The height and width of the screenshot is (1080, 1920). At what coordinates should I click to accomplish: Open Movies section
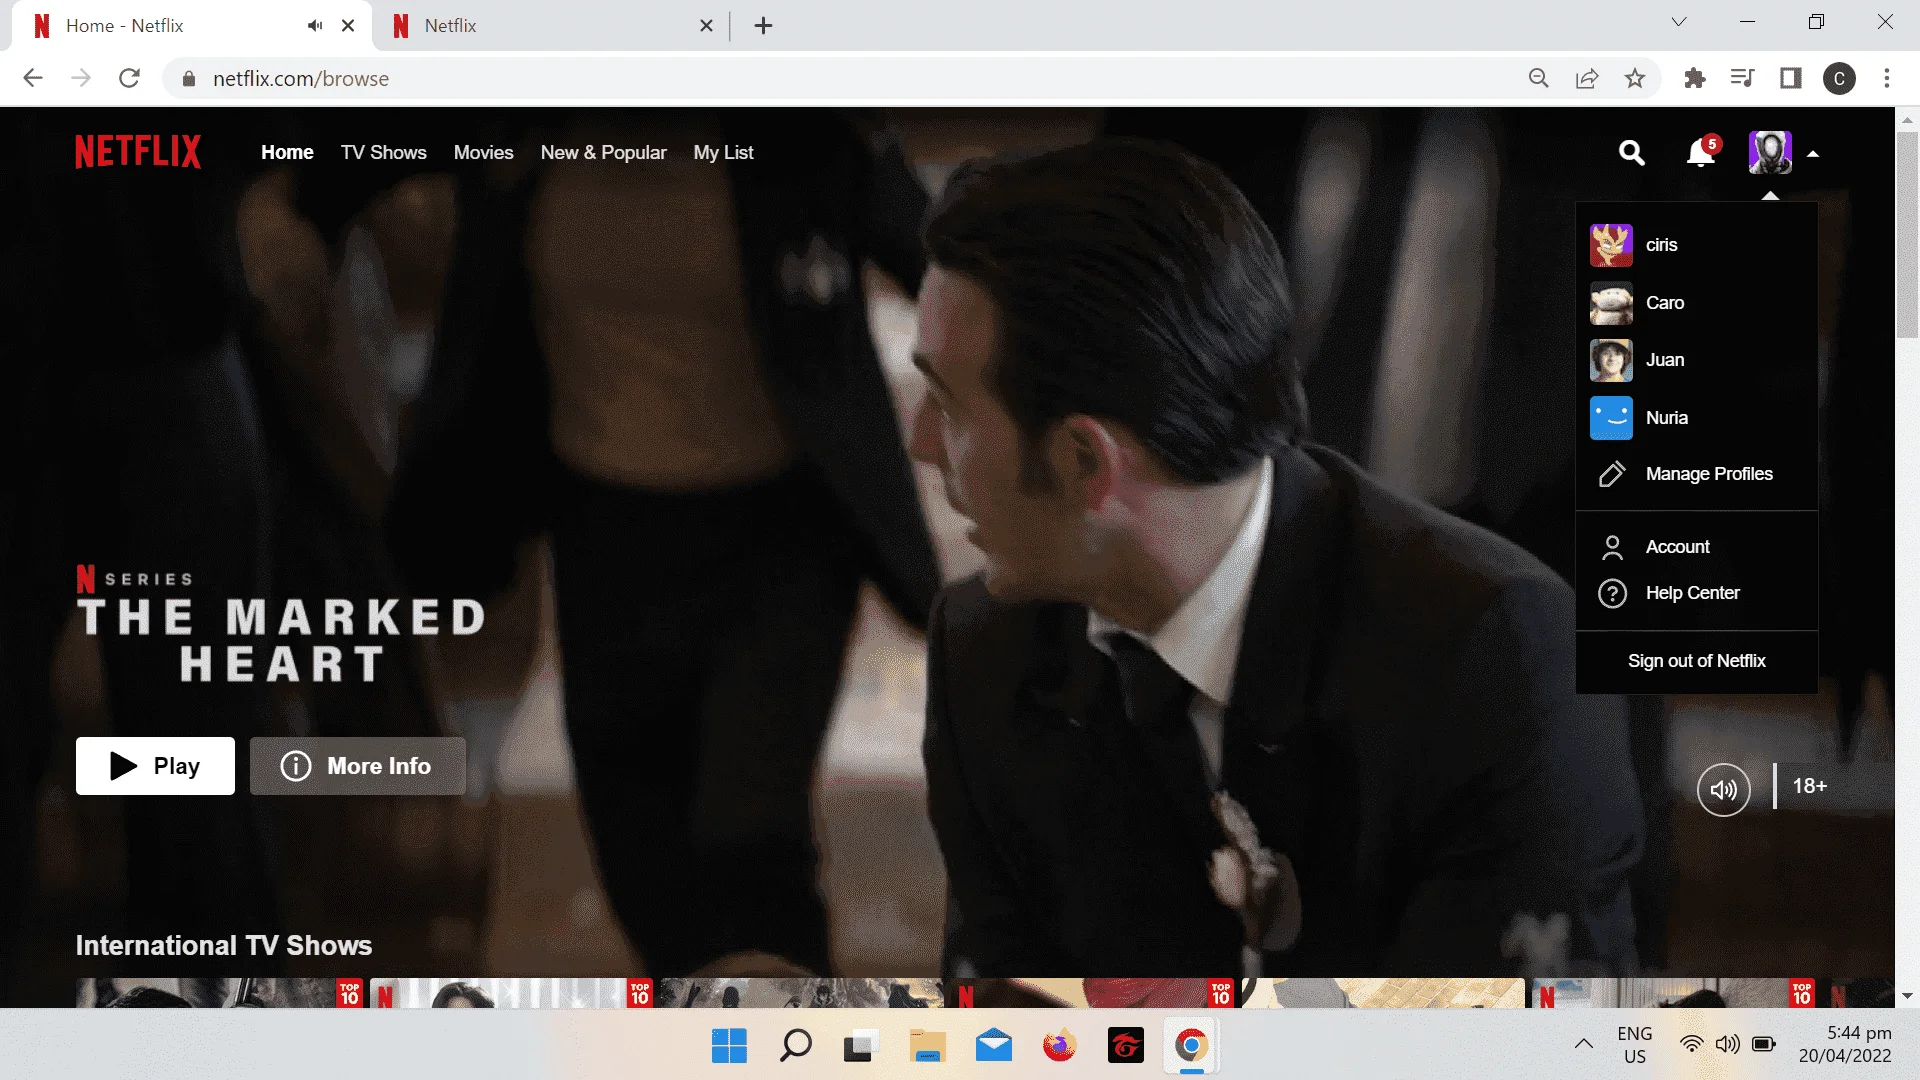483,153
